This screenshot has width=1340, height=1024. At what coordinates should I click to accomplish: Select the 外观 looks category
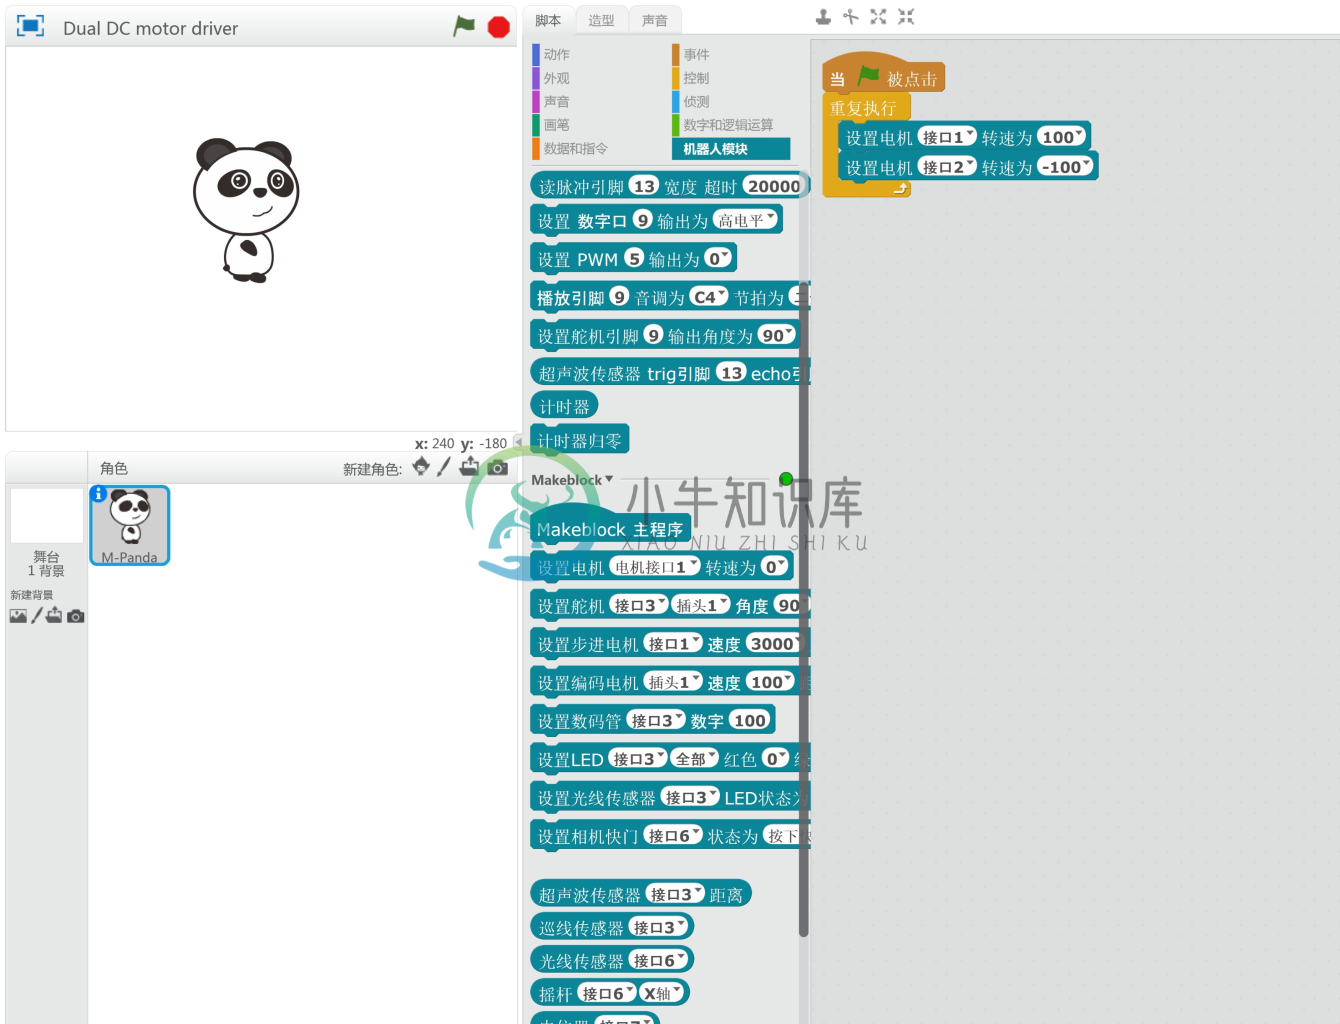557,78
